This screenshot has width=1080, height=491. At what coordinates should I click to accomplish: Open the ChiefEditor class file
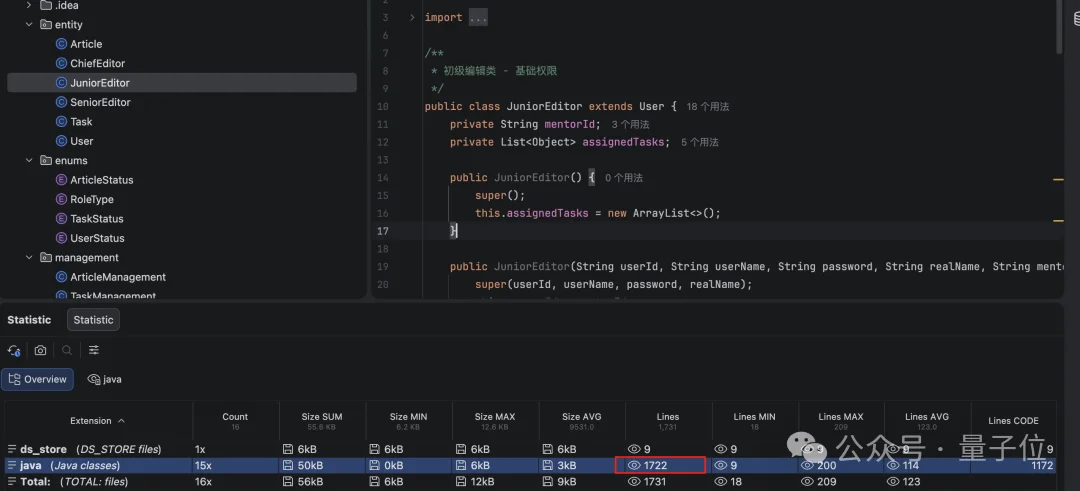click(x=97, y=64)
